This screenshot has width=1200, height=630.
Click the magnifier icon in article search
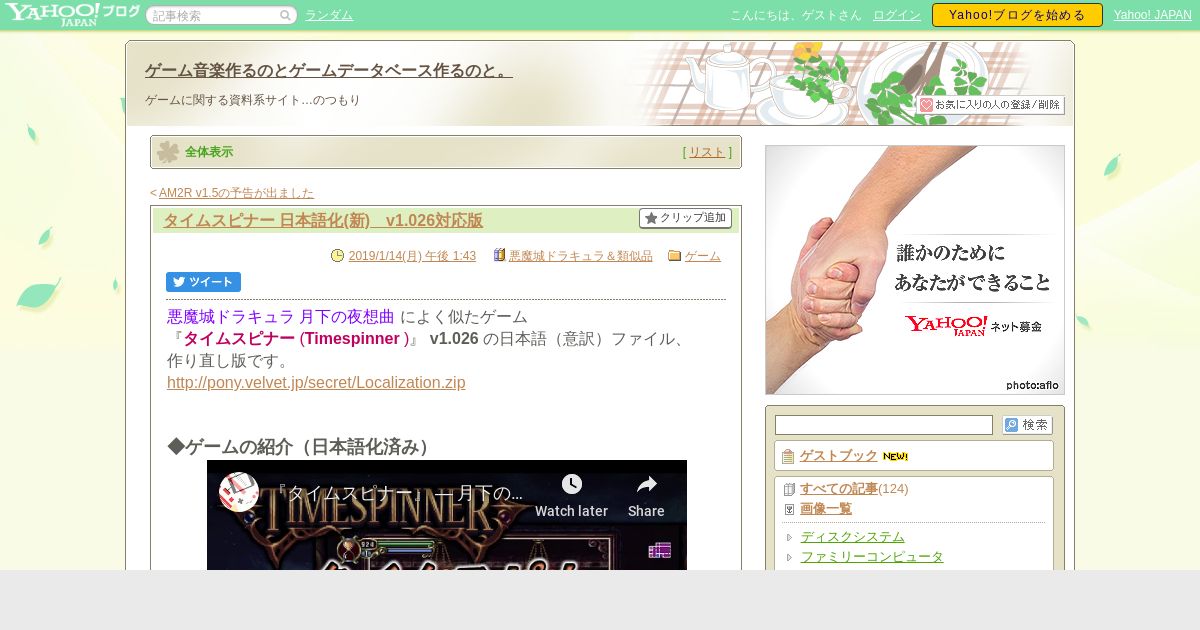click(x=285, y=15)
